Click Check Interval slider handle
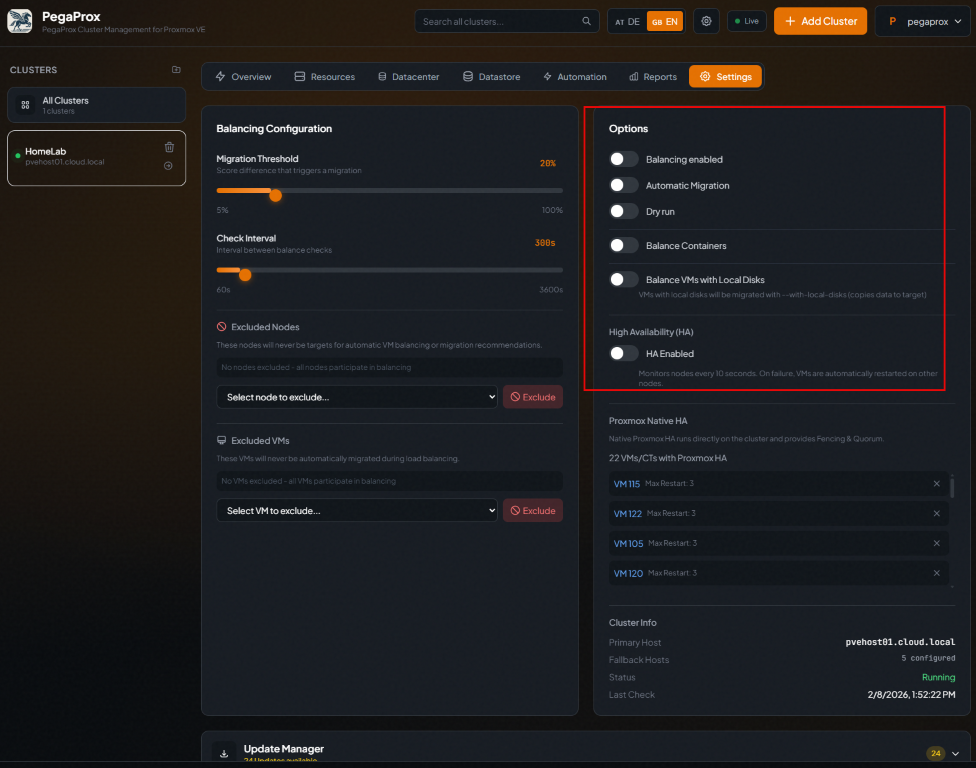This screenshot has width=976, height=768. [245, 274]
